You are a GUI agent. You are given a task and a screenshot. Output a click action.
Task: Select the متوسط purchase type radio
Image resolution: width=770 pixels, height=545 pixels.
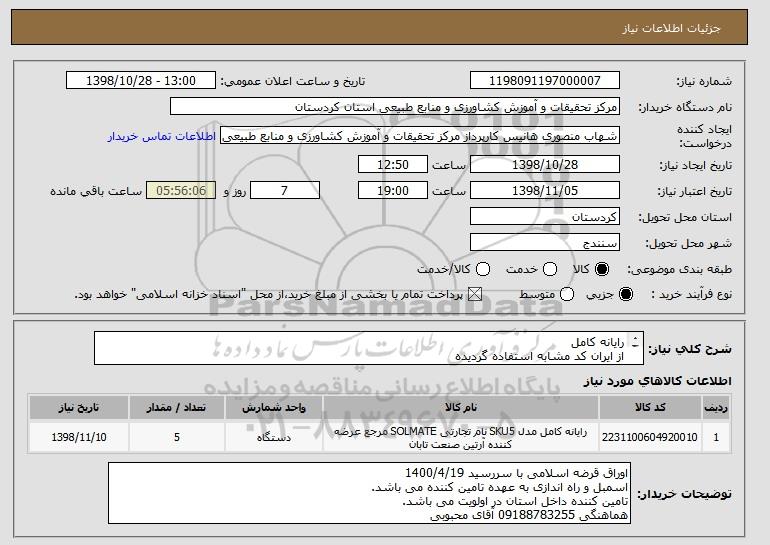pos(567,295)
